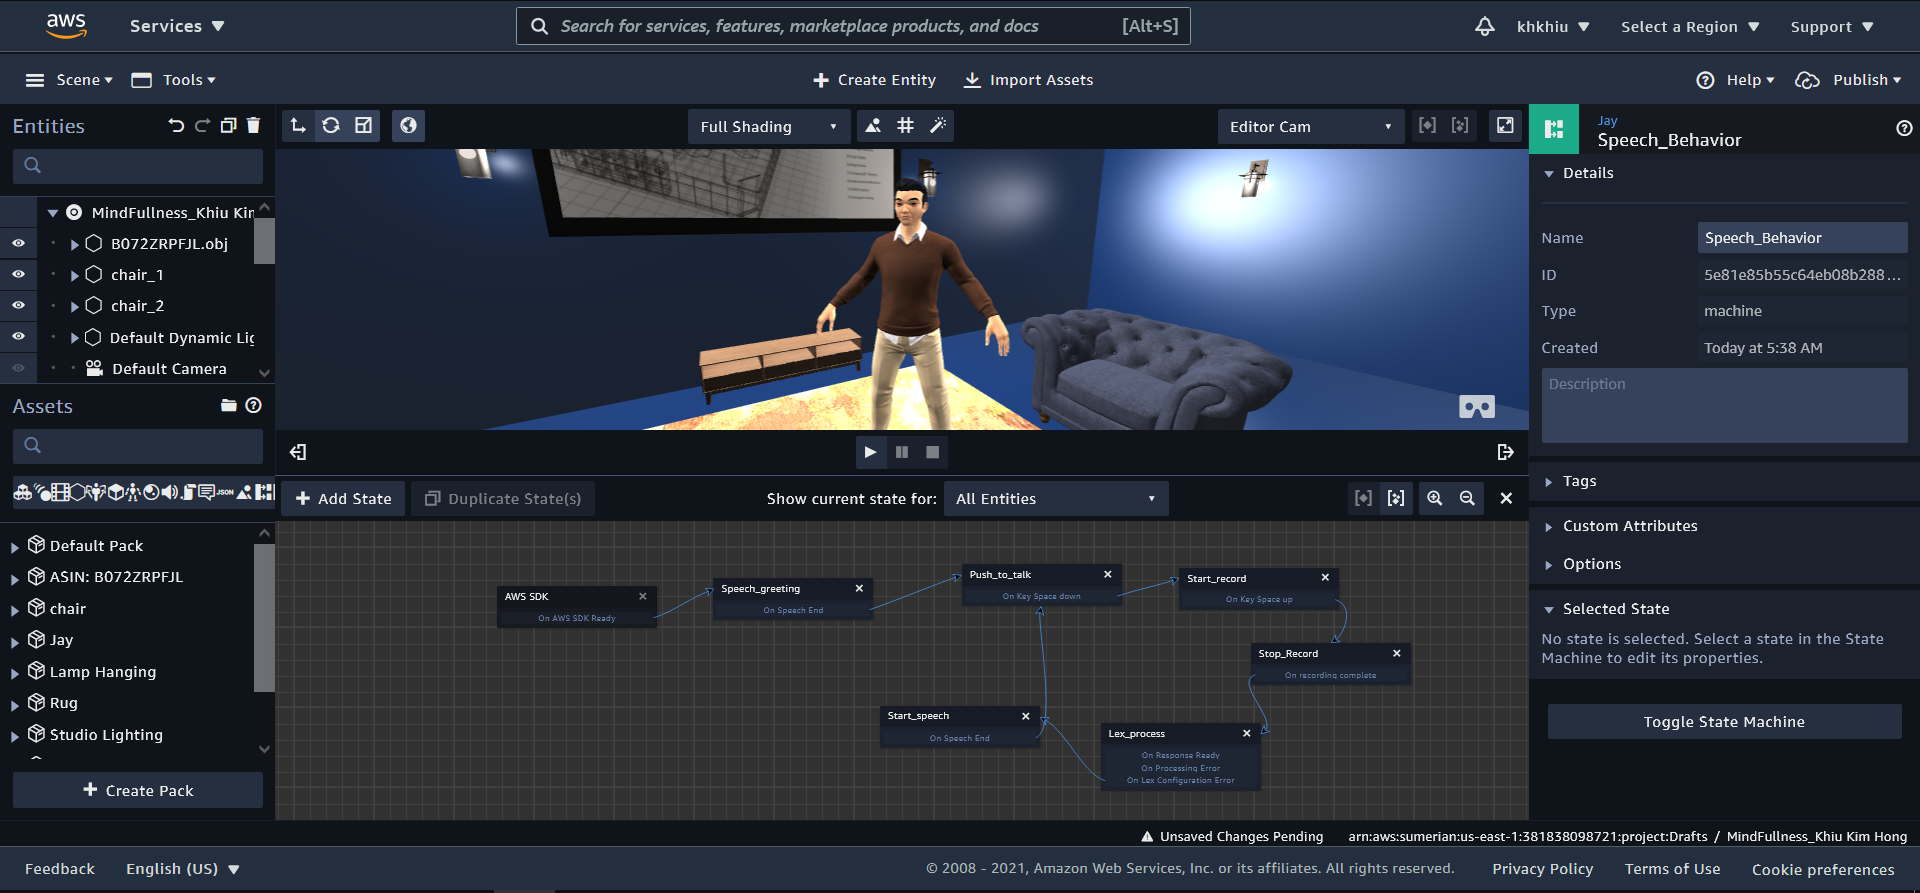Collapse the left panel with arrow icon

(x=298, y=452)
